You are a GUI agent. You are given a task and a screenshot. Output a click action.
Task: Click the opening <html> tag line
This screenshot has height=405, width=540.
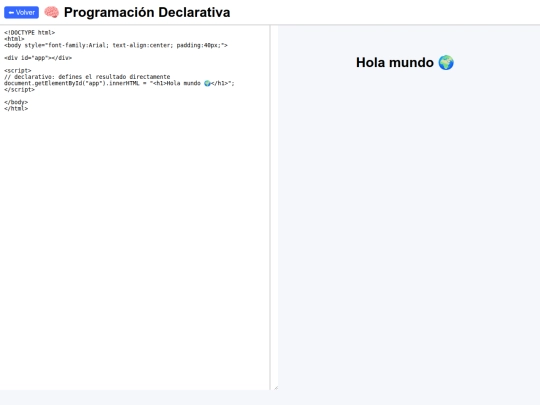click(14, 39)
